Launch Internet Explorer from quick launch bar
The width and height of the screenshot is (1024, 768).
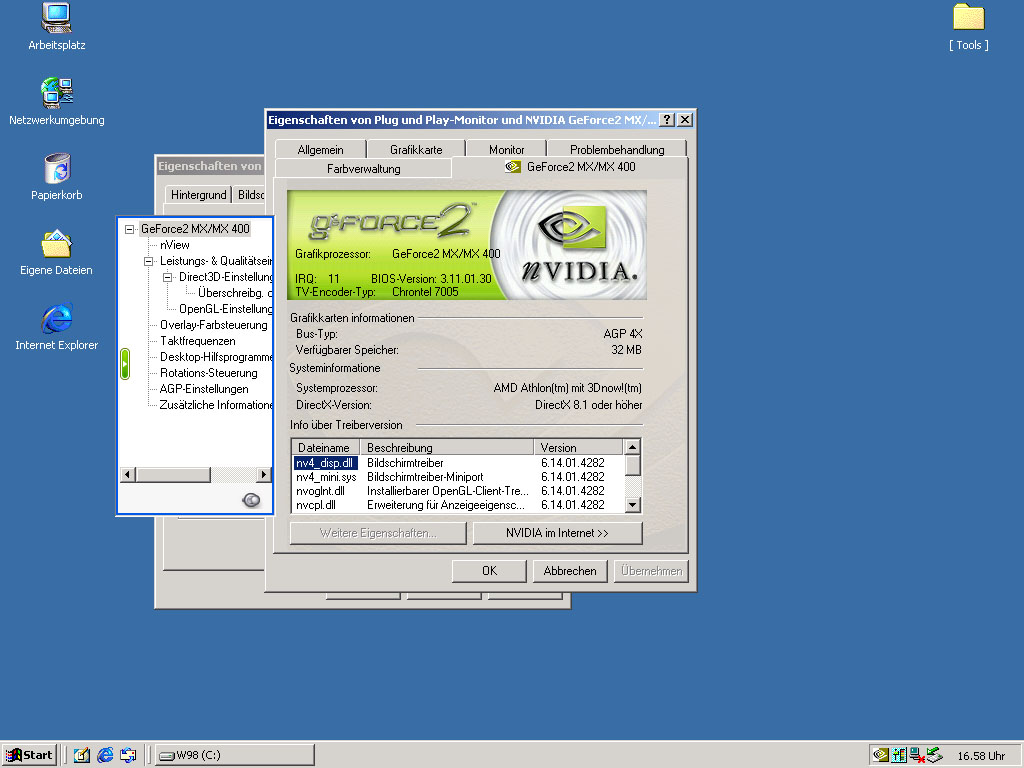(105, 755)
